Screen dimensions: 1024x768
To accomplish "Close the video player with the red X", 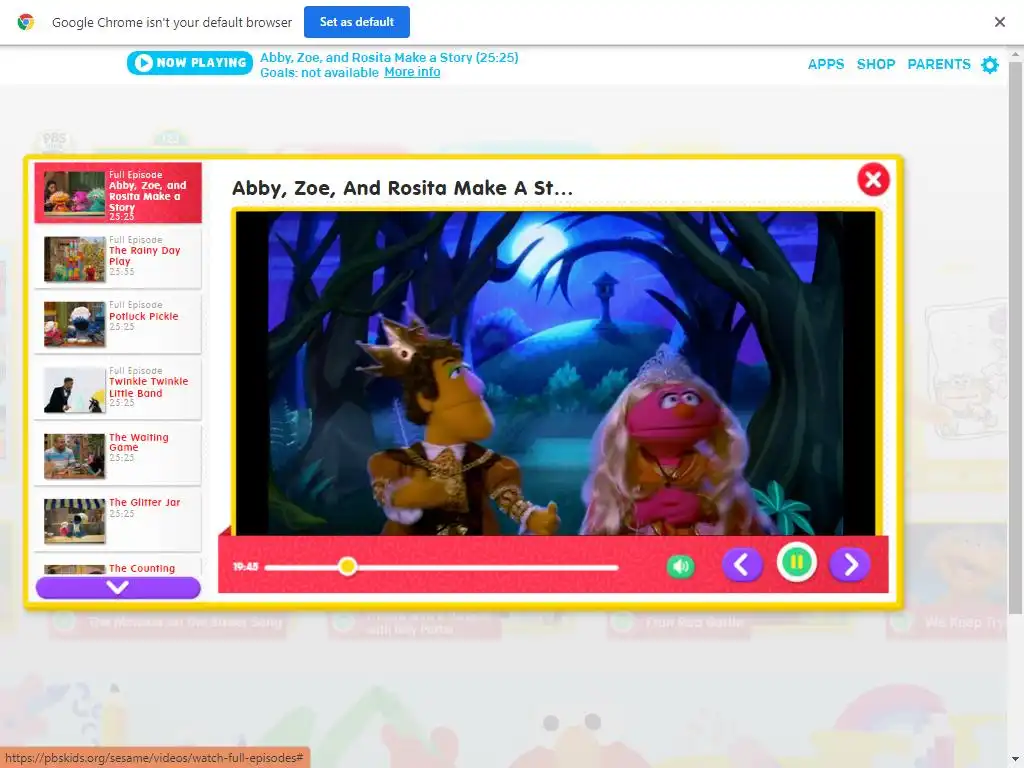I will click(x=873, y=179).
